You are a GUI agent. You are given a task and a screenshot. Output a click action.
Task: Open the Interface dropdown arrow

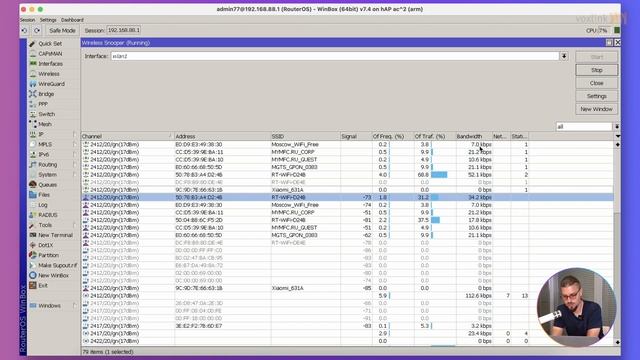564,56
